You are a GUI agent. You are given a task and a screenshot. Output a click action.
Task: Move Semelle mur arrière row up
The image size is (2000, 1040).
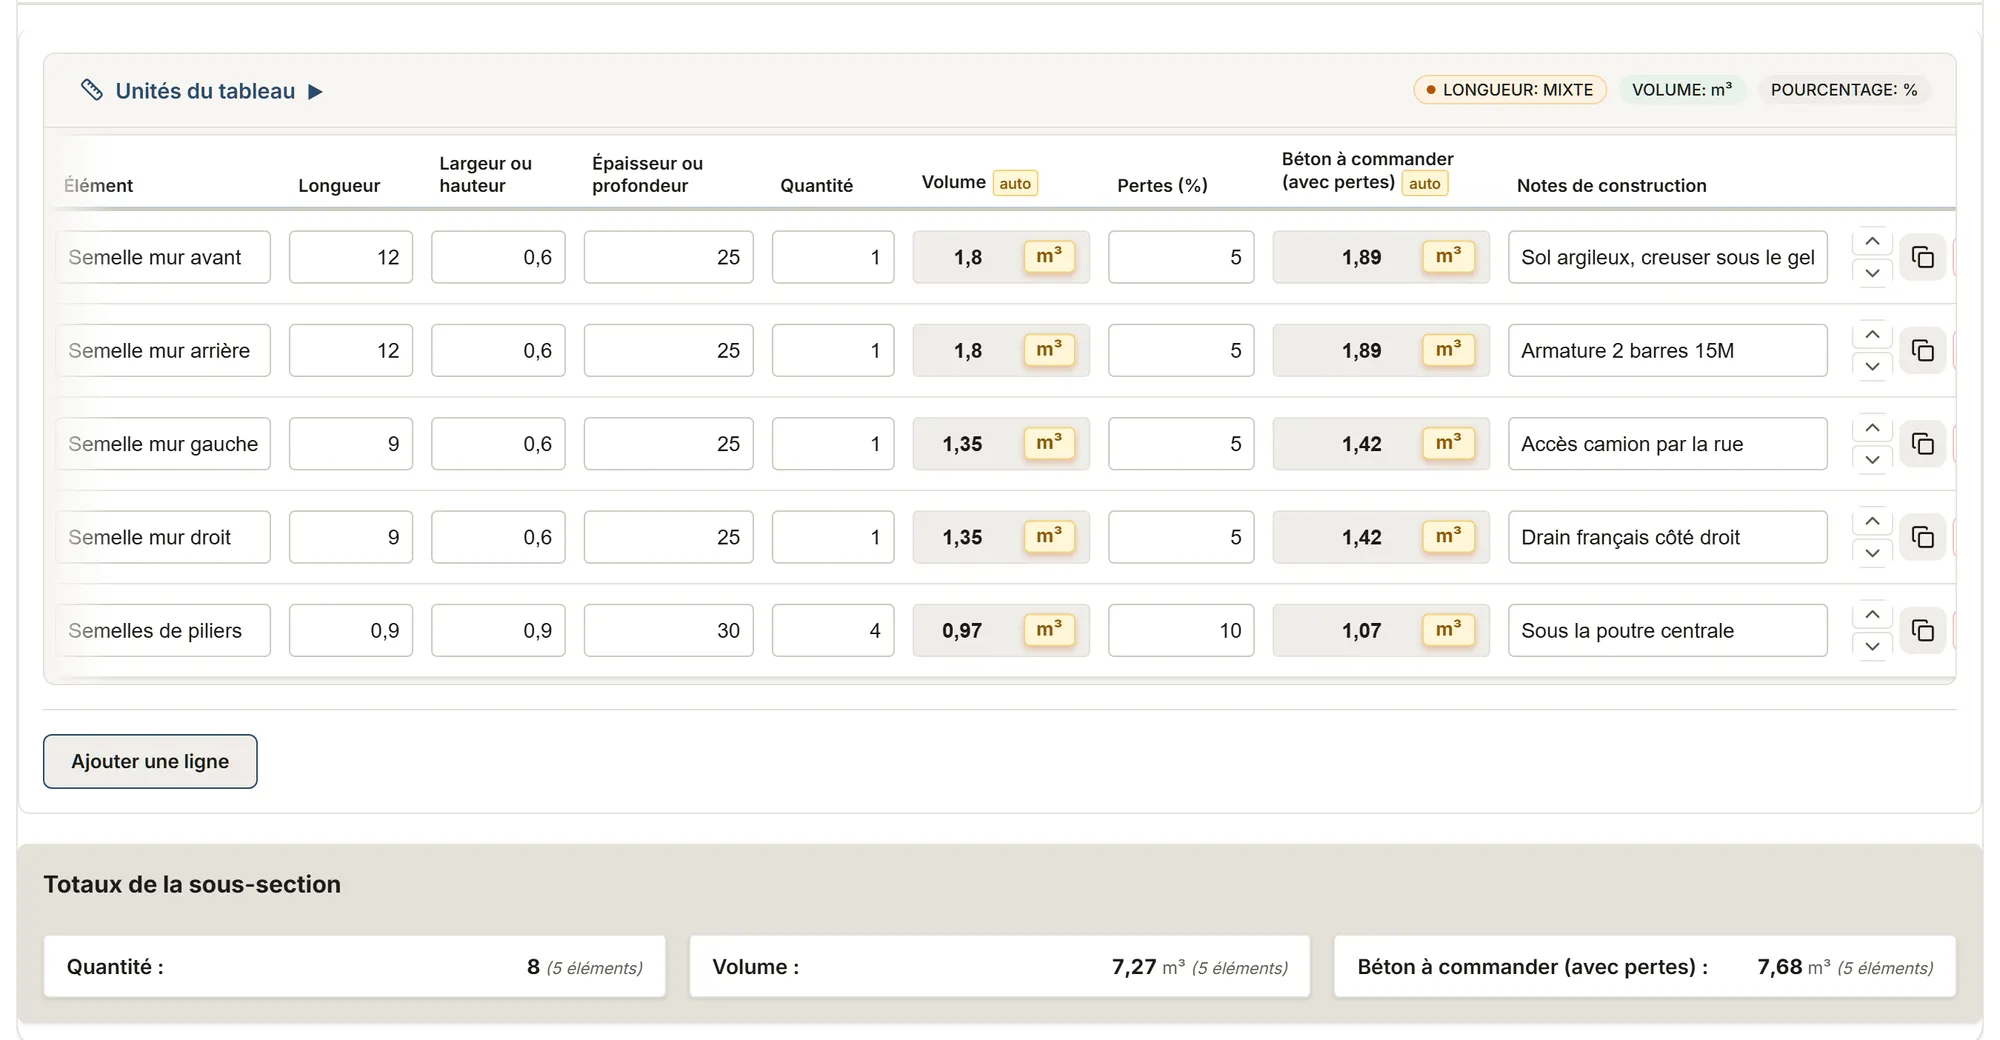(x=1872, y=335)
